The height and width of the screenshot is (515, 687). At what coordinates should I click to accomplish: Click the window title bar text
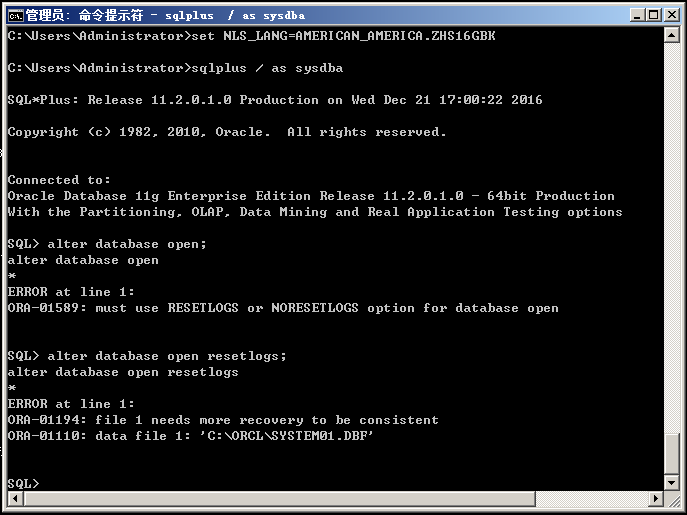(x=165, y=15)
